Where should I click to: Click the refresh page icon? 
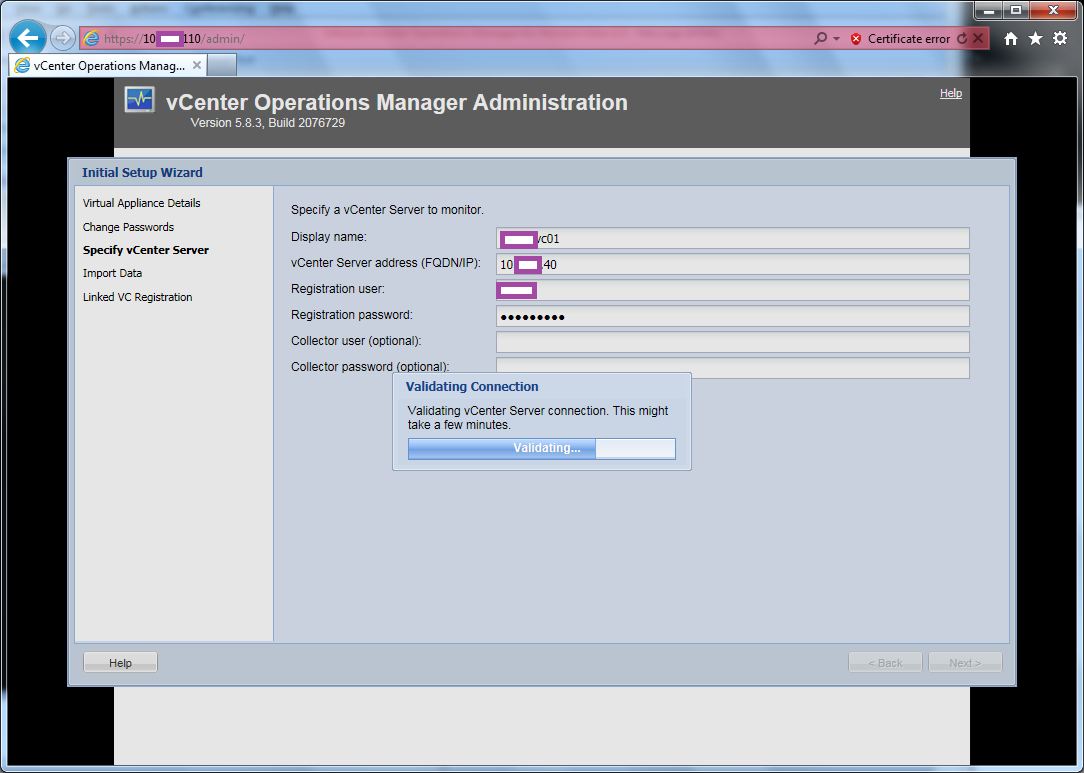coord(962,39)
